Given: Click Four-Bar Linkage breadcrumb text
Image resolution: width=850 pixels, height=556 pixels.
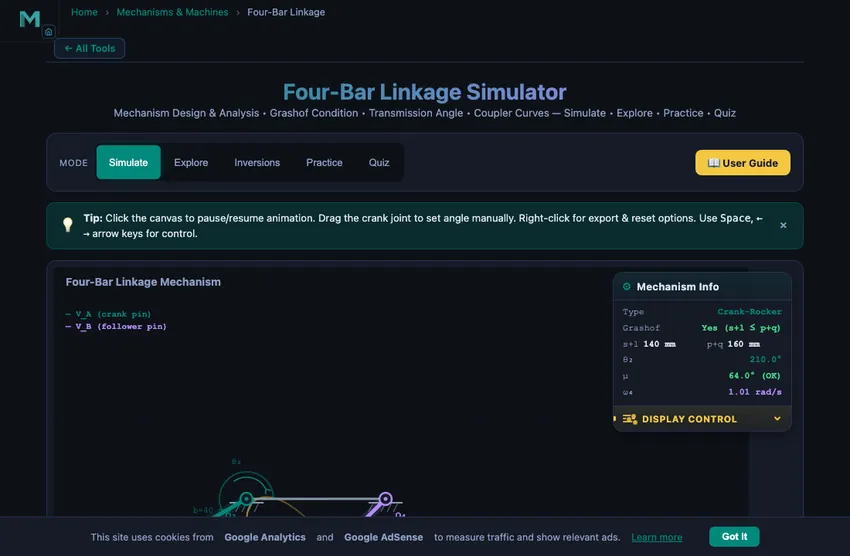Looking at the screenshot, I should (286, 12).
